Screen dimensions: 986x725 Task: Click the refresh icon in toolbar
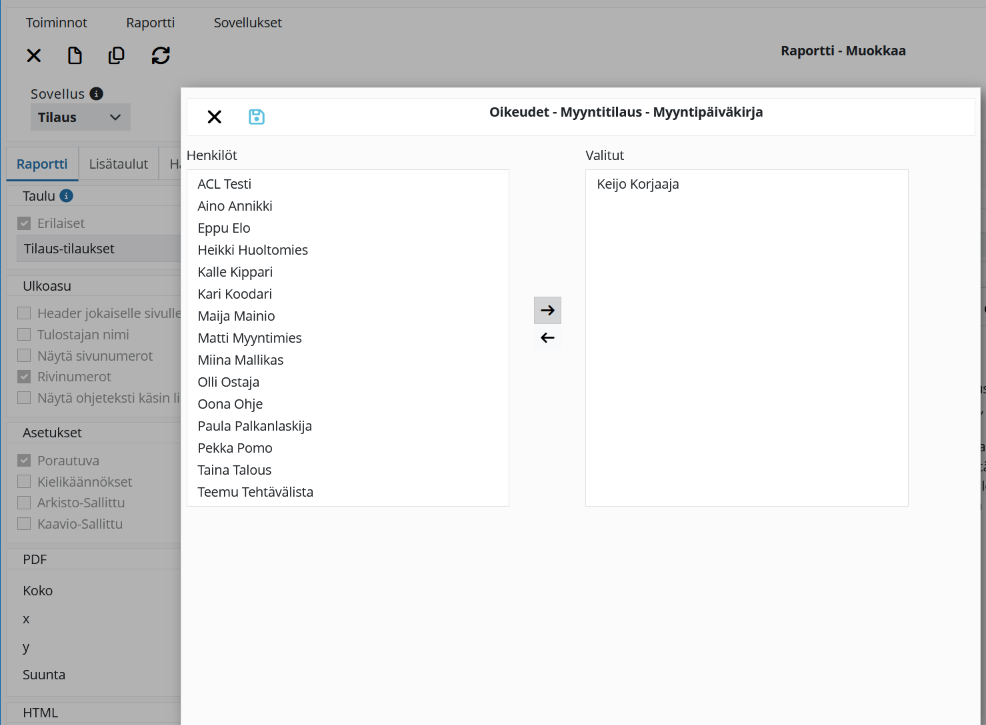click(160, 55)
